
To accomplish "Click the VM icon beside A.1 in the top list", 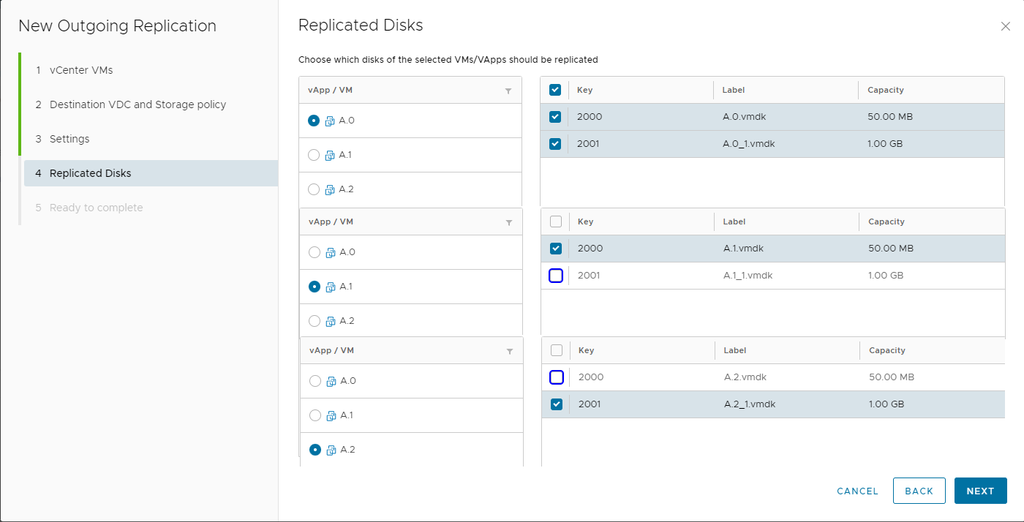I will pos(330,155).
